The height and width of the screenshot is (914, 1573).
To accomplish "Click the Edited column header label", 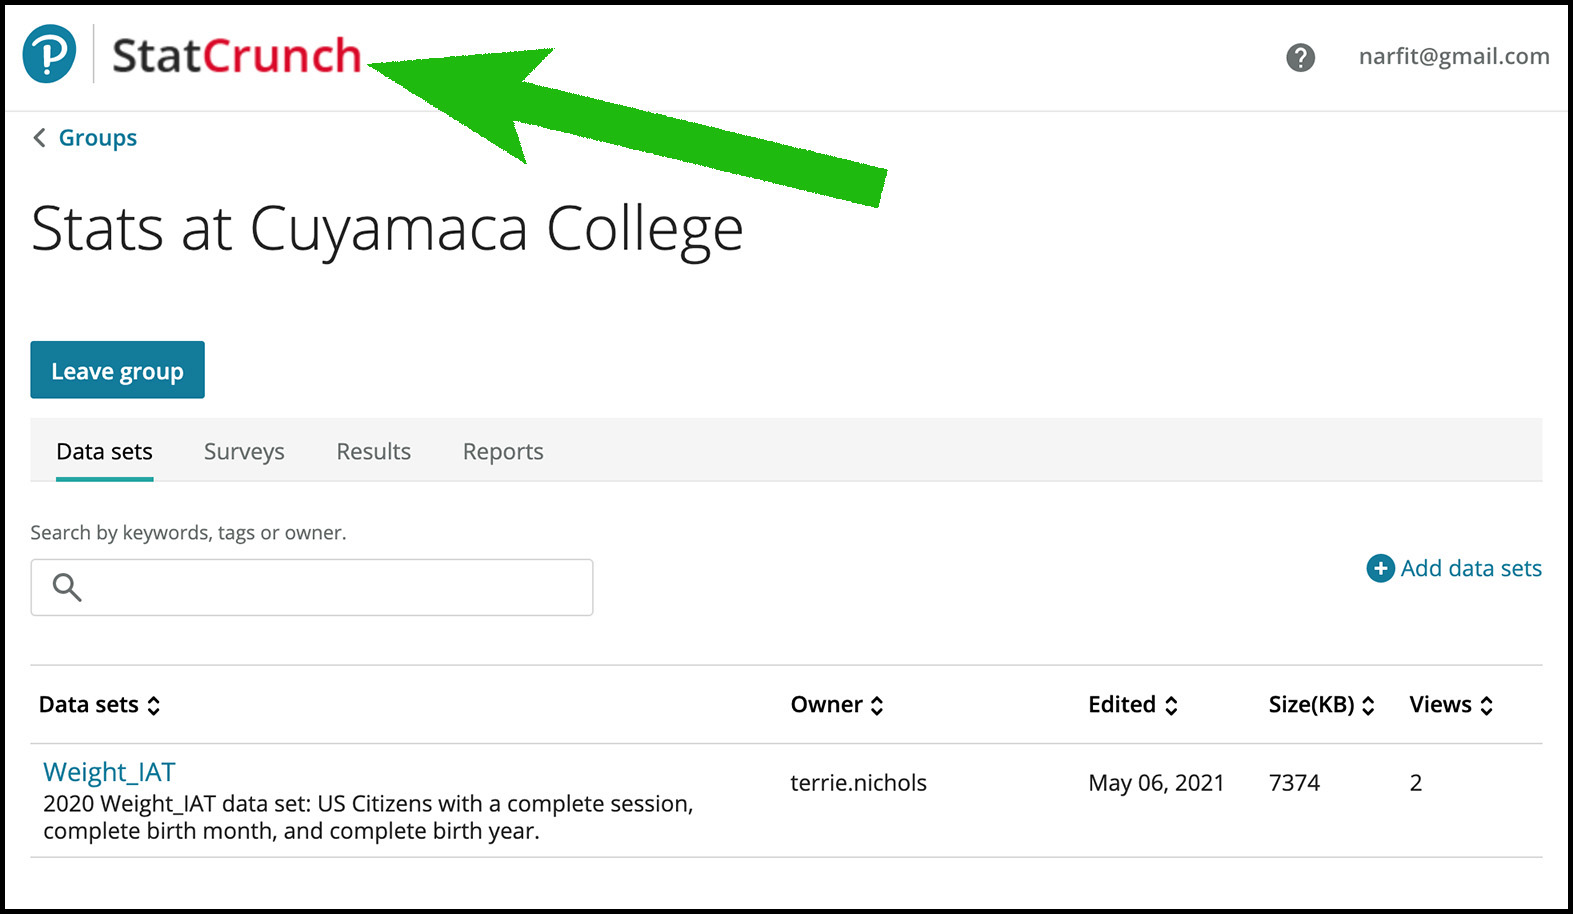I will click(x=1122, y=705).
